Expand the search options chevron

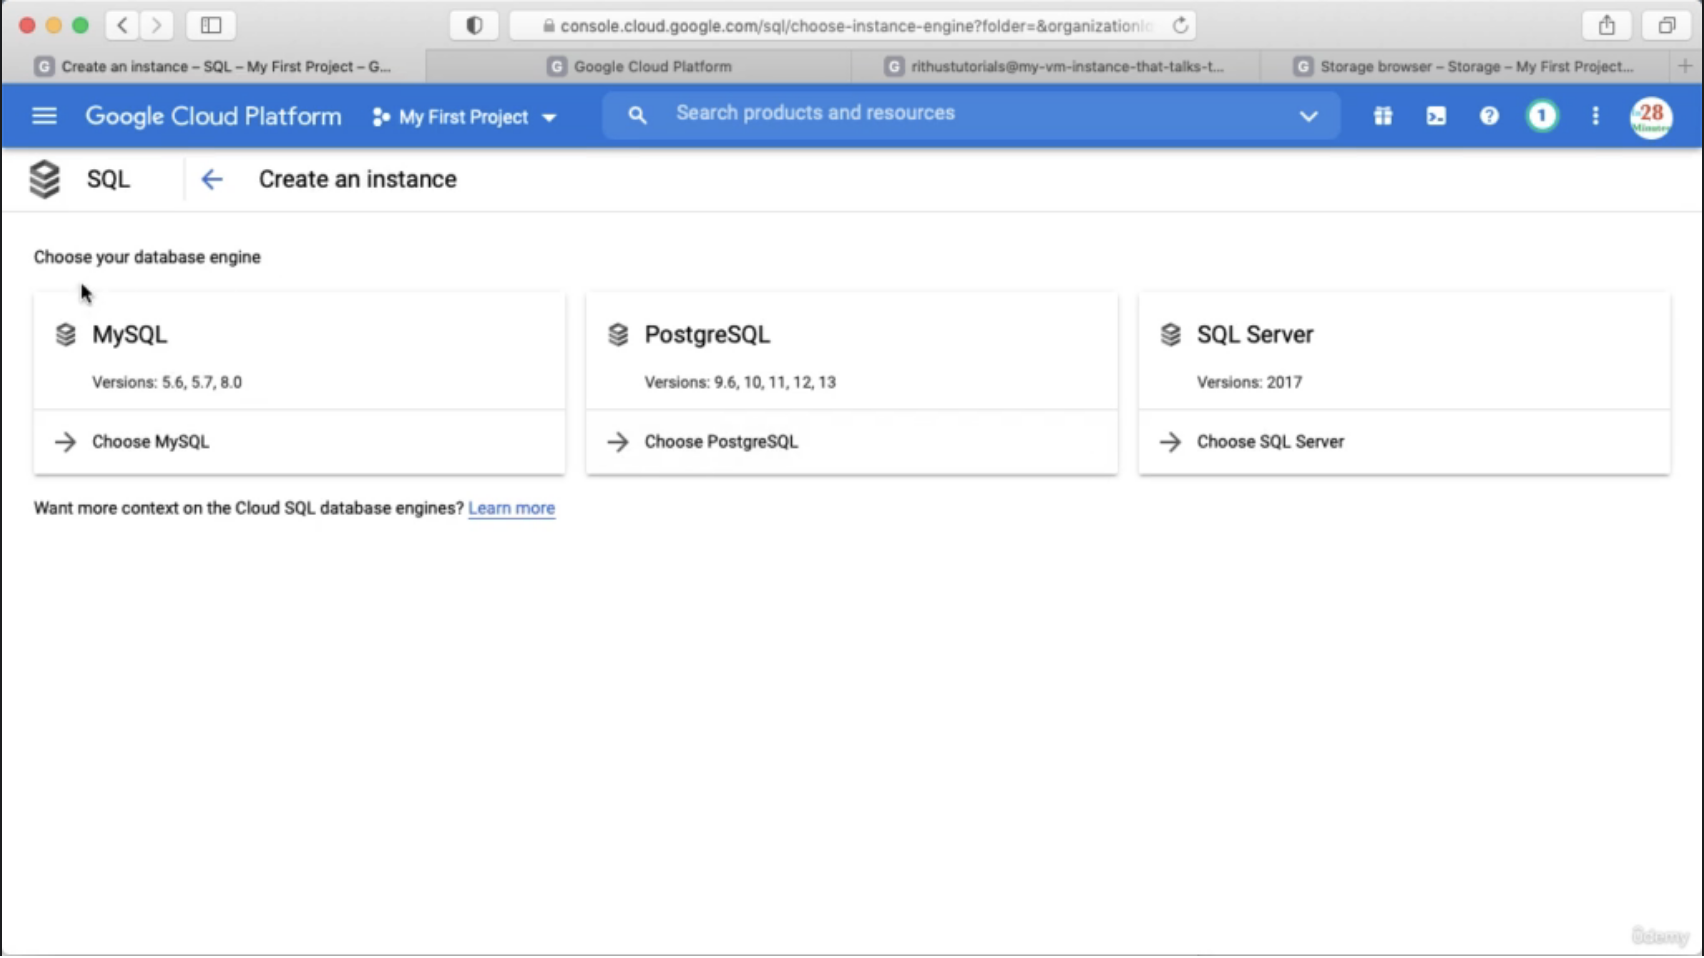1308,116
